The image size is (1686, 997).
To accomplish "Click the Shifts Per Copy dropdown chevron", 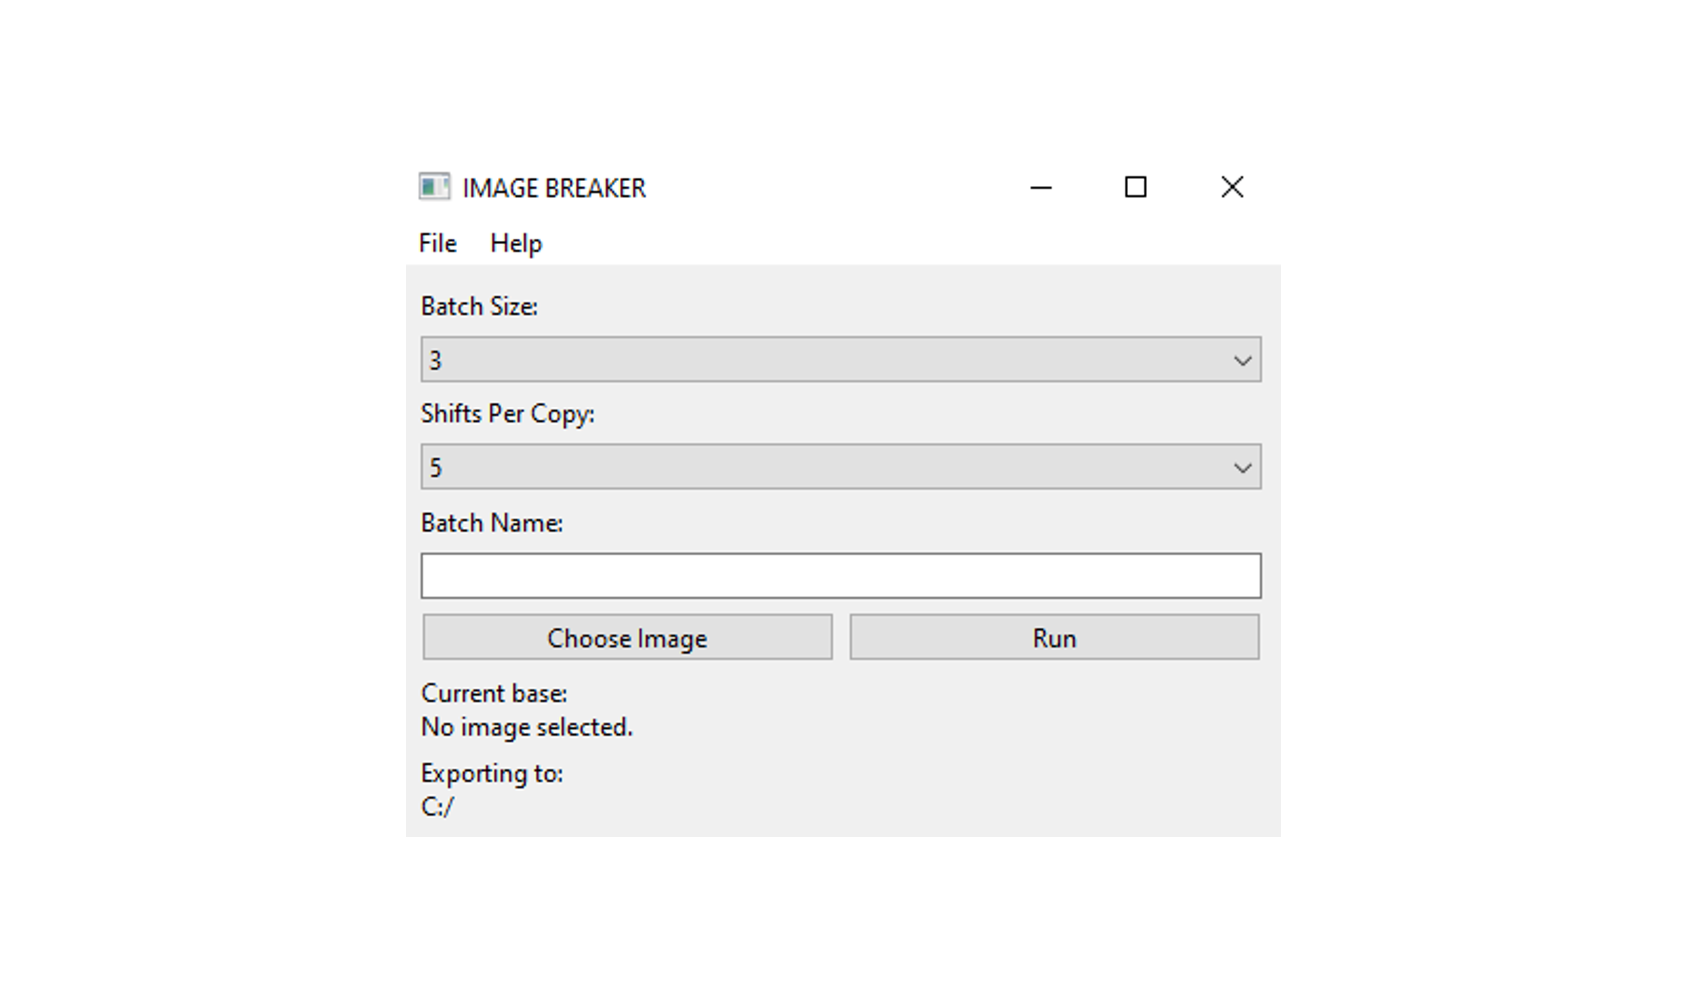I will click(x=1242, y=467).
